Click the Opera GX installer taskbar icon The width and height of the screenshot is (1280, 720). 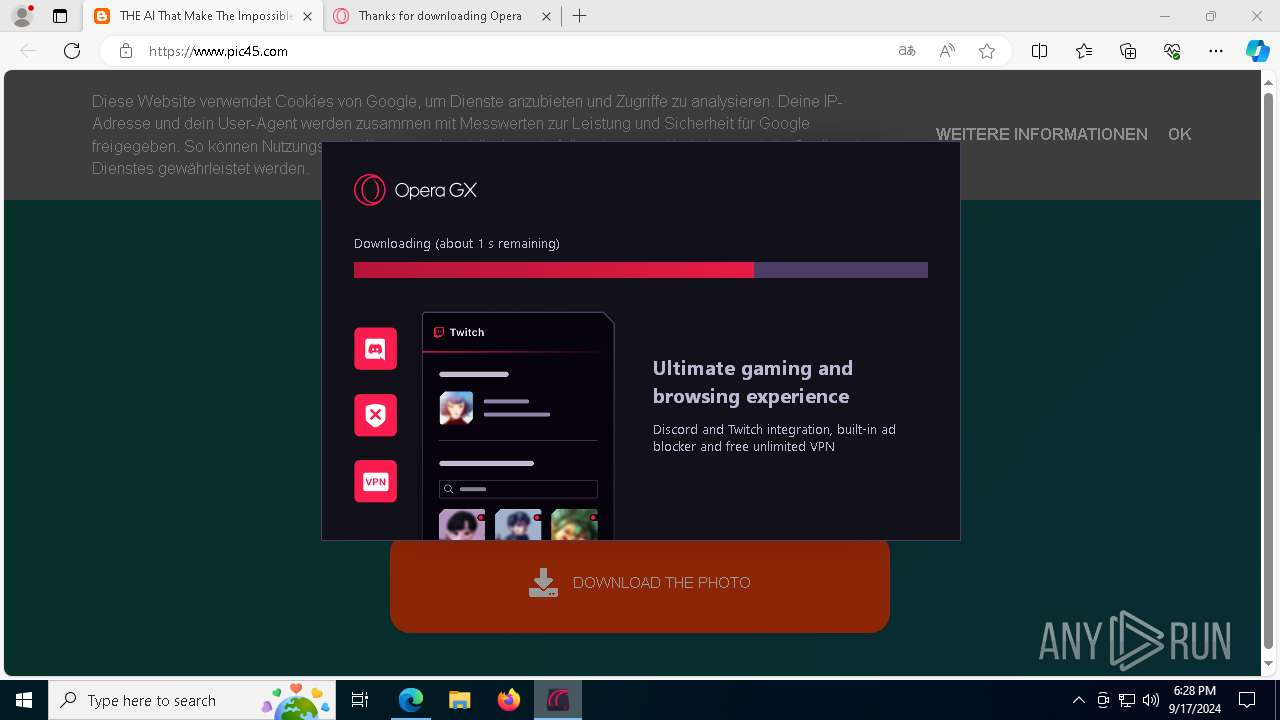click(557, 700)
